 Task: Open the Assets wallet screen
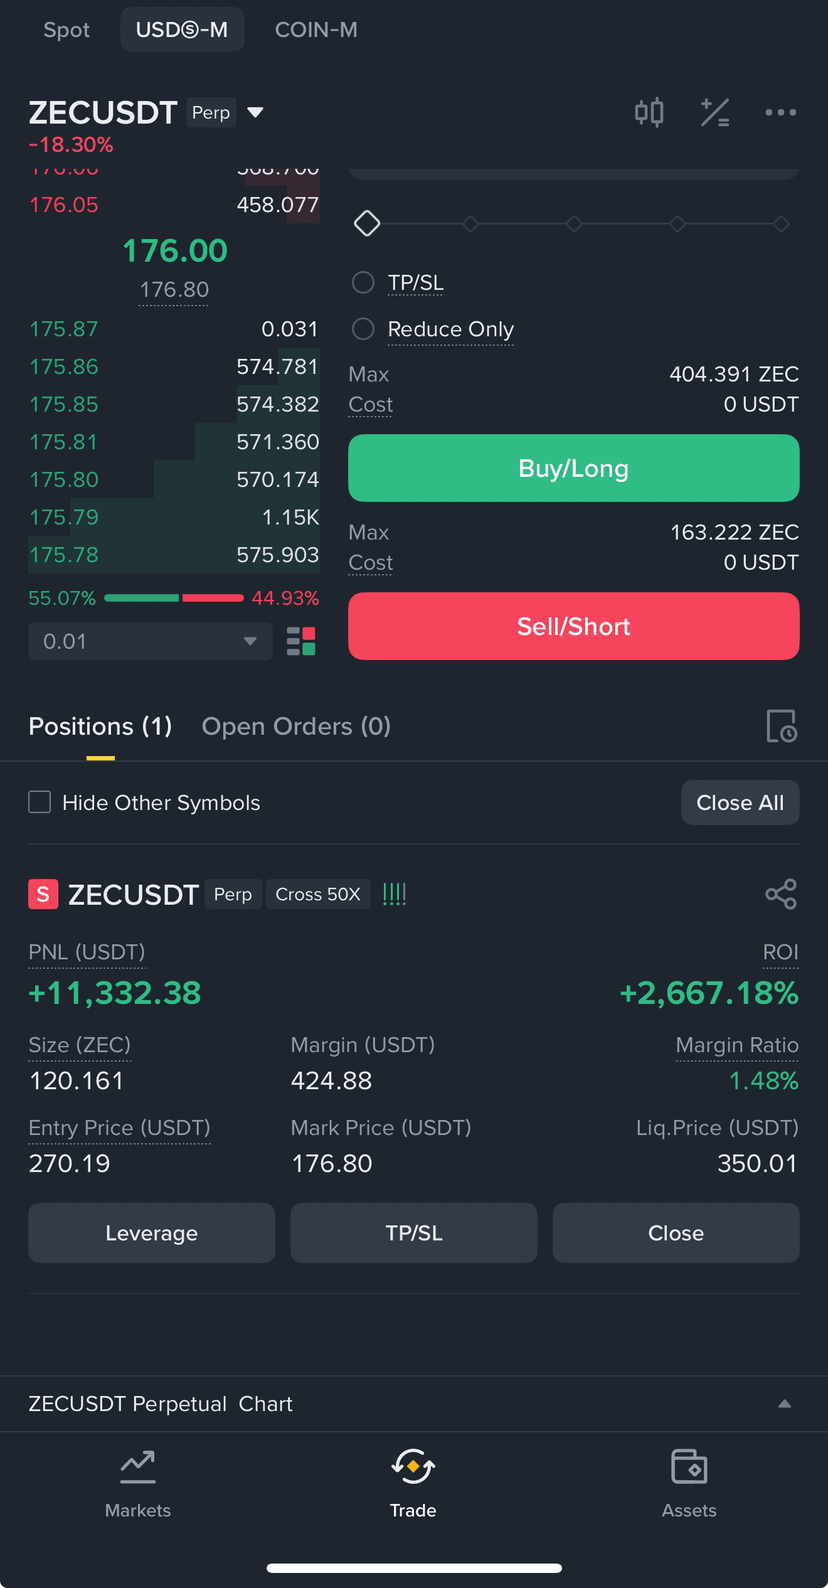point(689,1484)
